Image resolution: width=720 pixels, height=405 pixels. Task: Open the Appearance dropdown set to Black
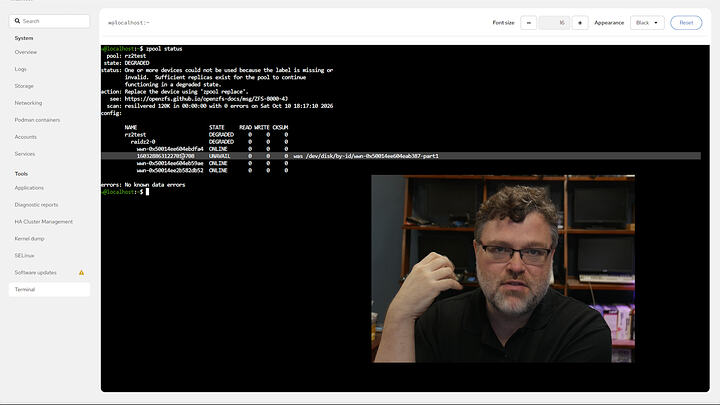point(647,23)
